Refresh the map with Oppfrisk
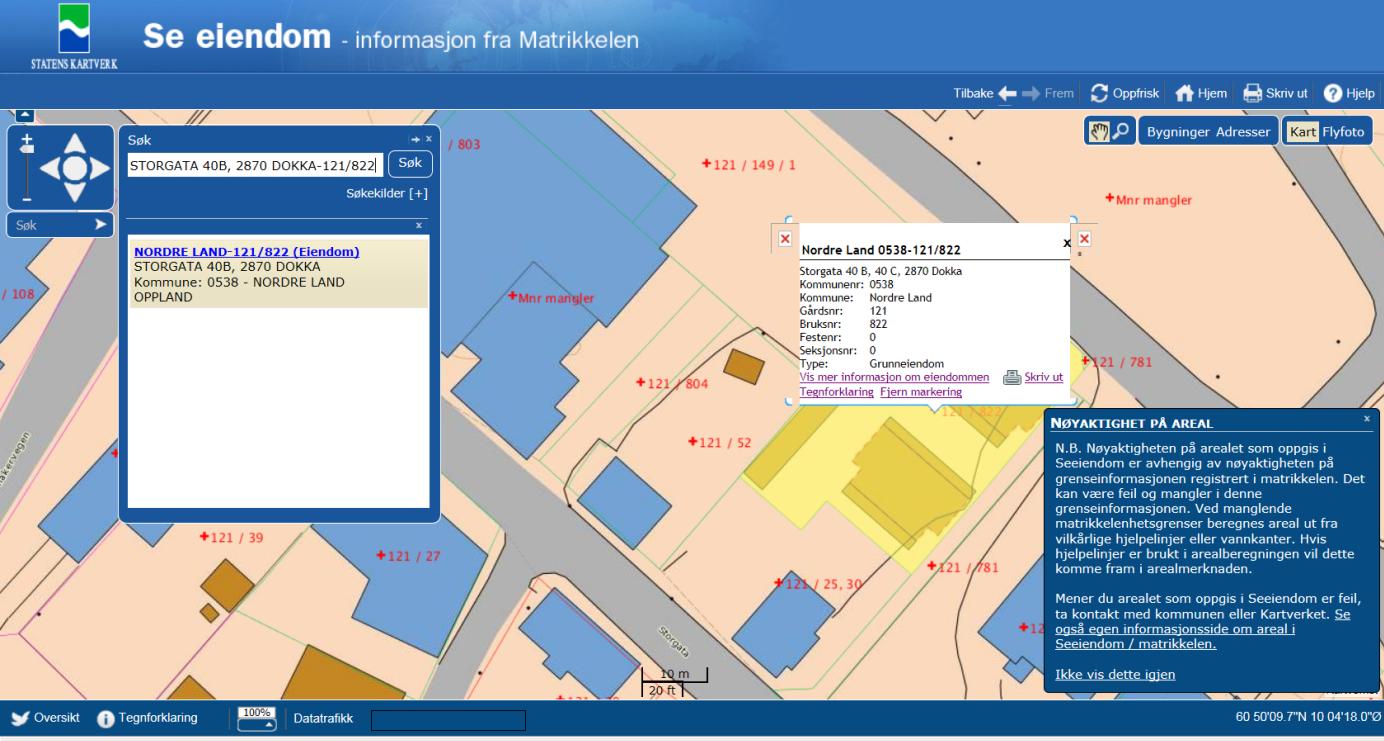The width and height of the screenshot is (1384, 741). 1125,93
